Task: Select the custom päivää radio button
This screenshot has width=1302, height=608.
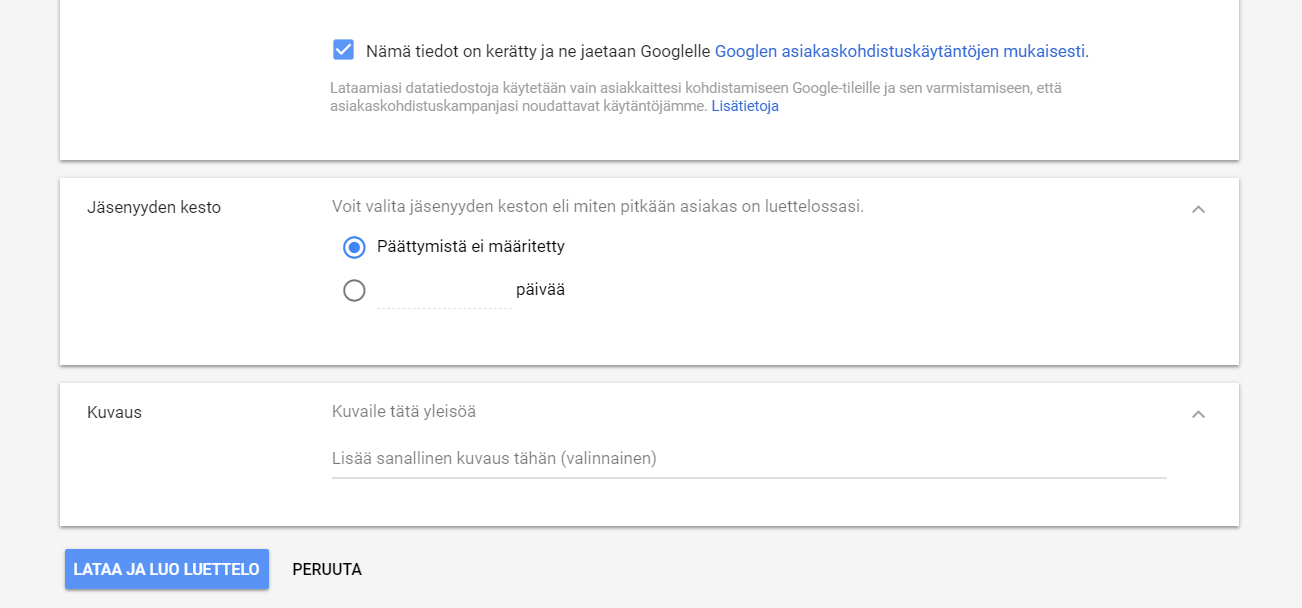Action: click(x=354, y=290)
